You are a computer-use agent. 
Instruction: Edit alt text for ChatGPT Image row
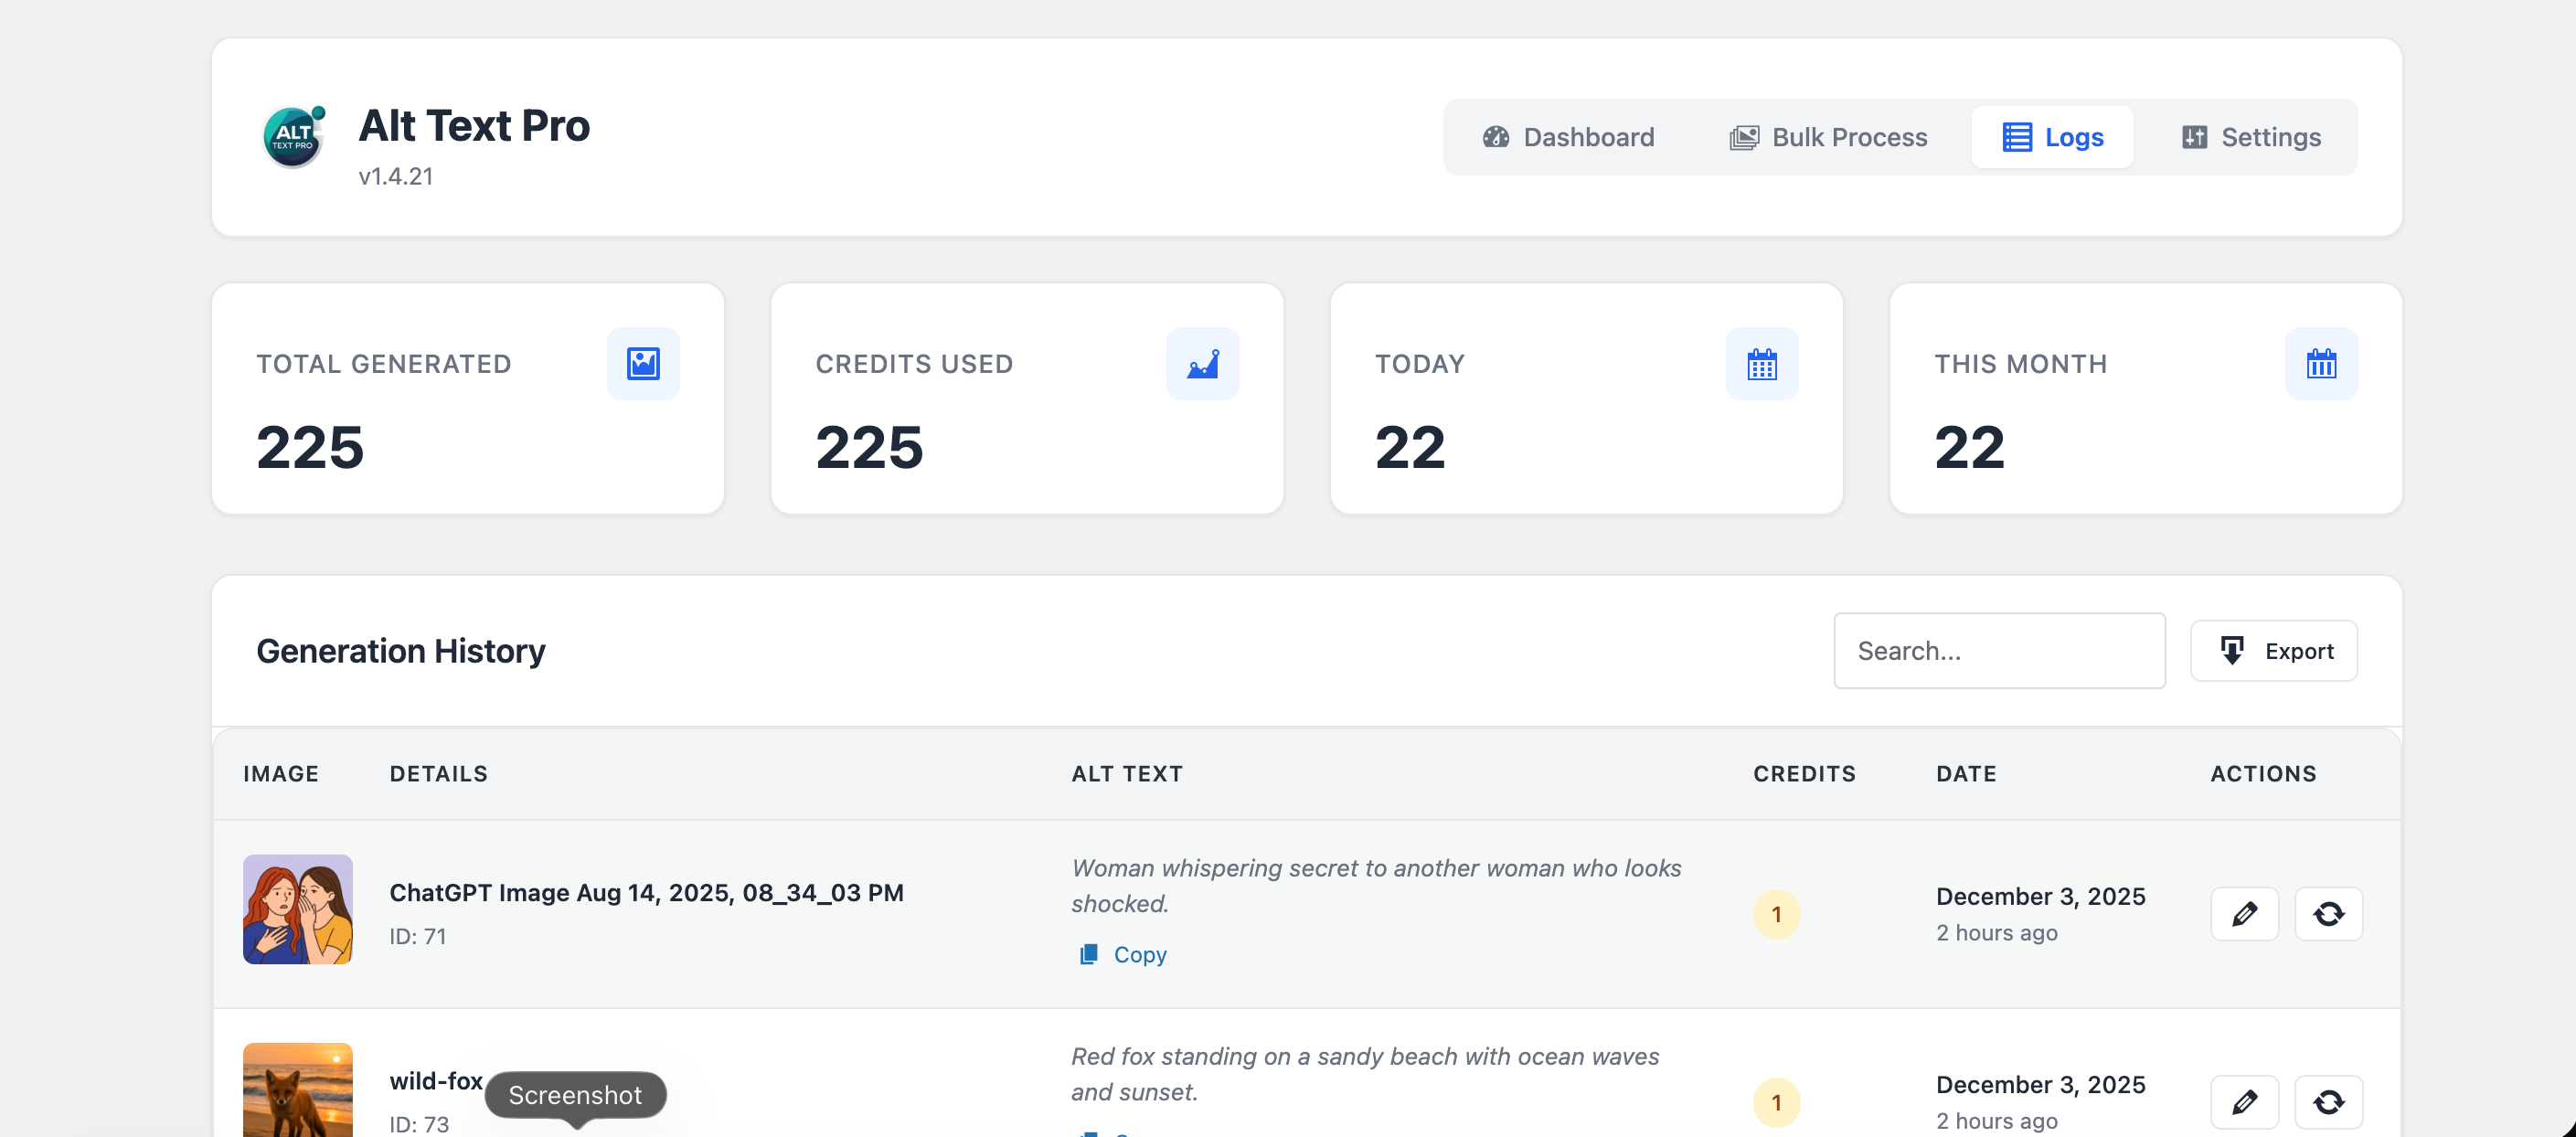point(2244,914)
